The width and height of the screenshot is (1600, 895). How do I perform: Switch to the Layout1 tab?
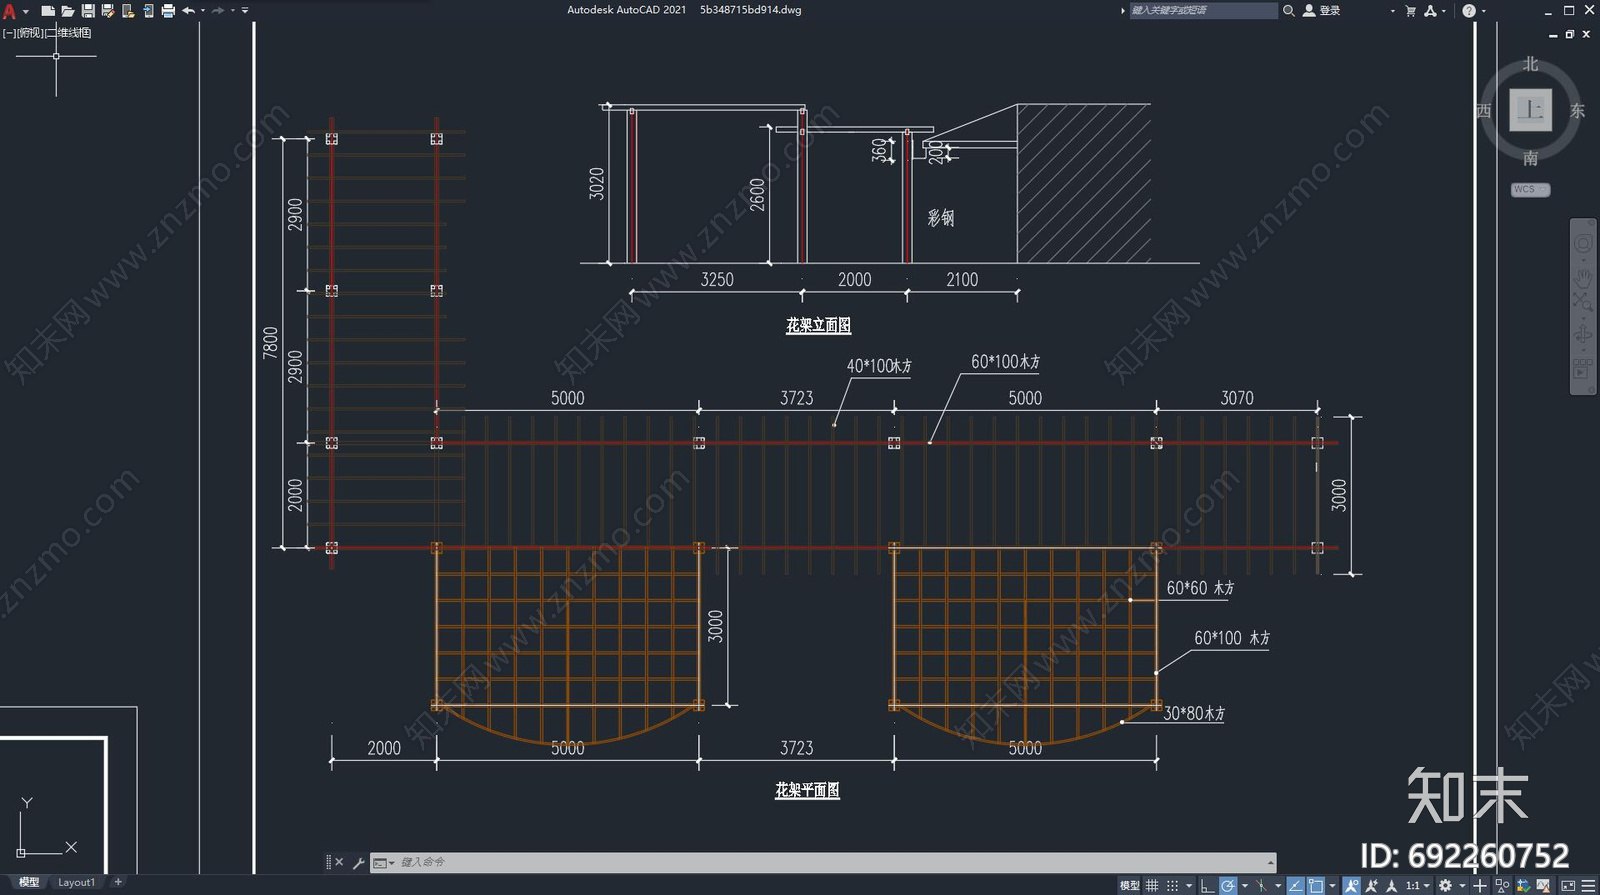[x=76, y=882]
